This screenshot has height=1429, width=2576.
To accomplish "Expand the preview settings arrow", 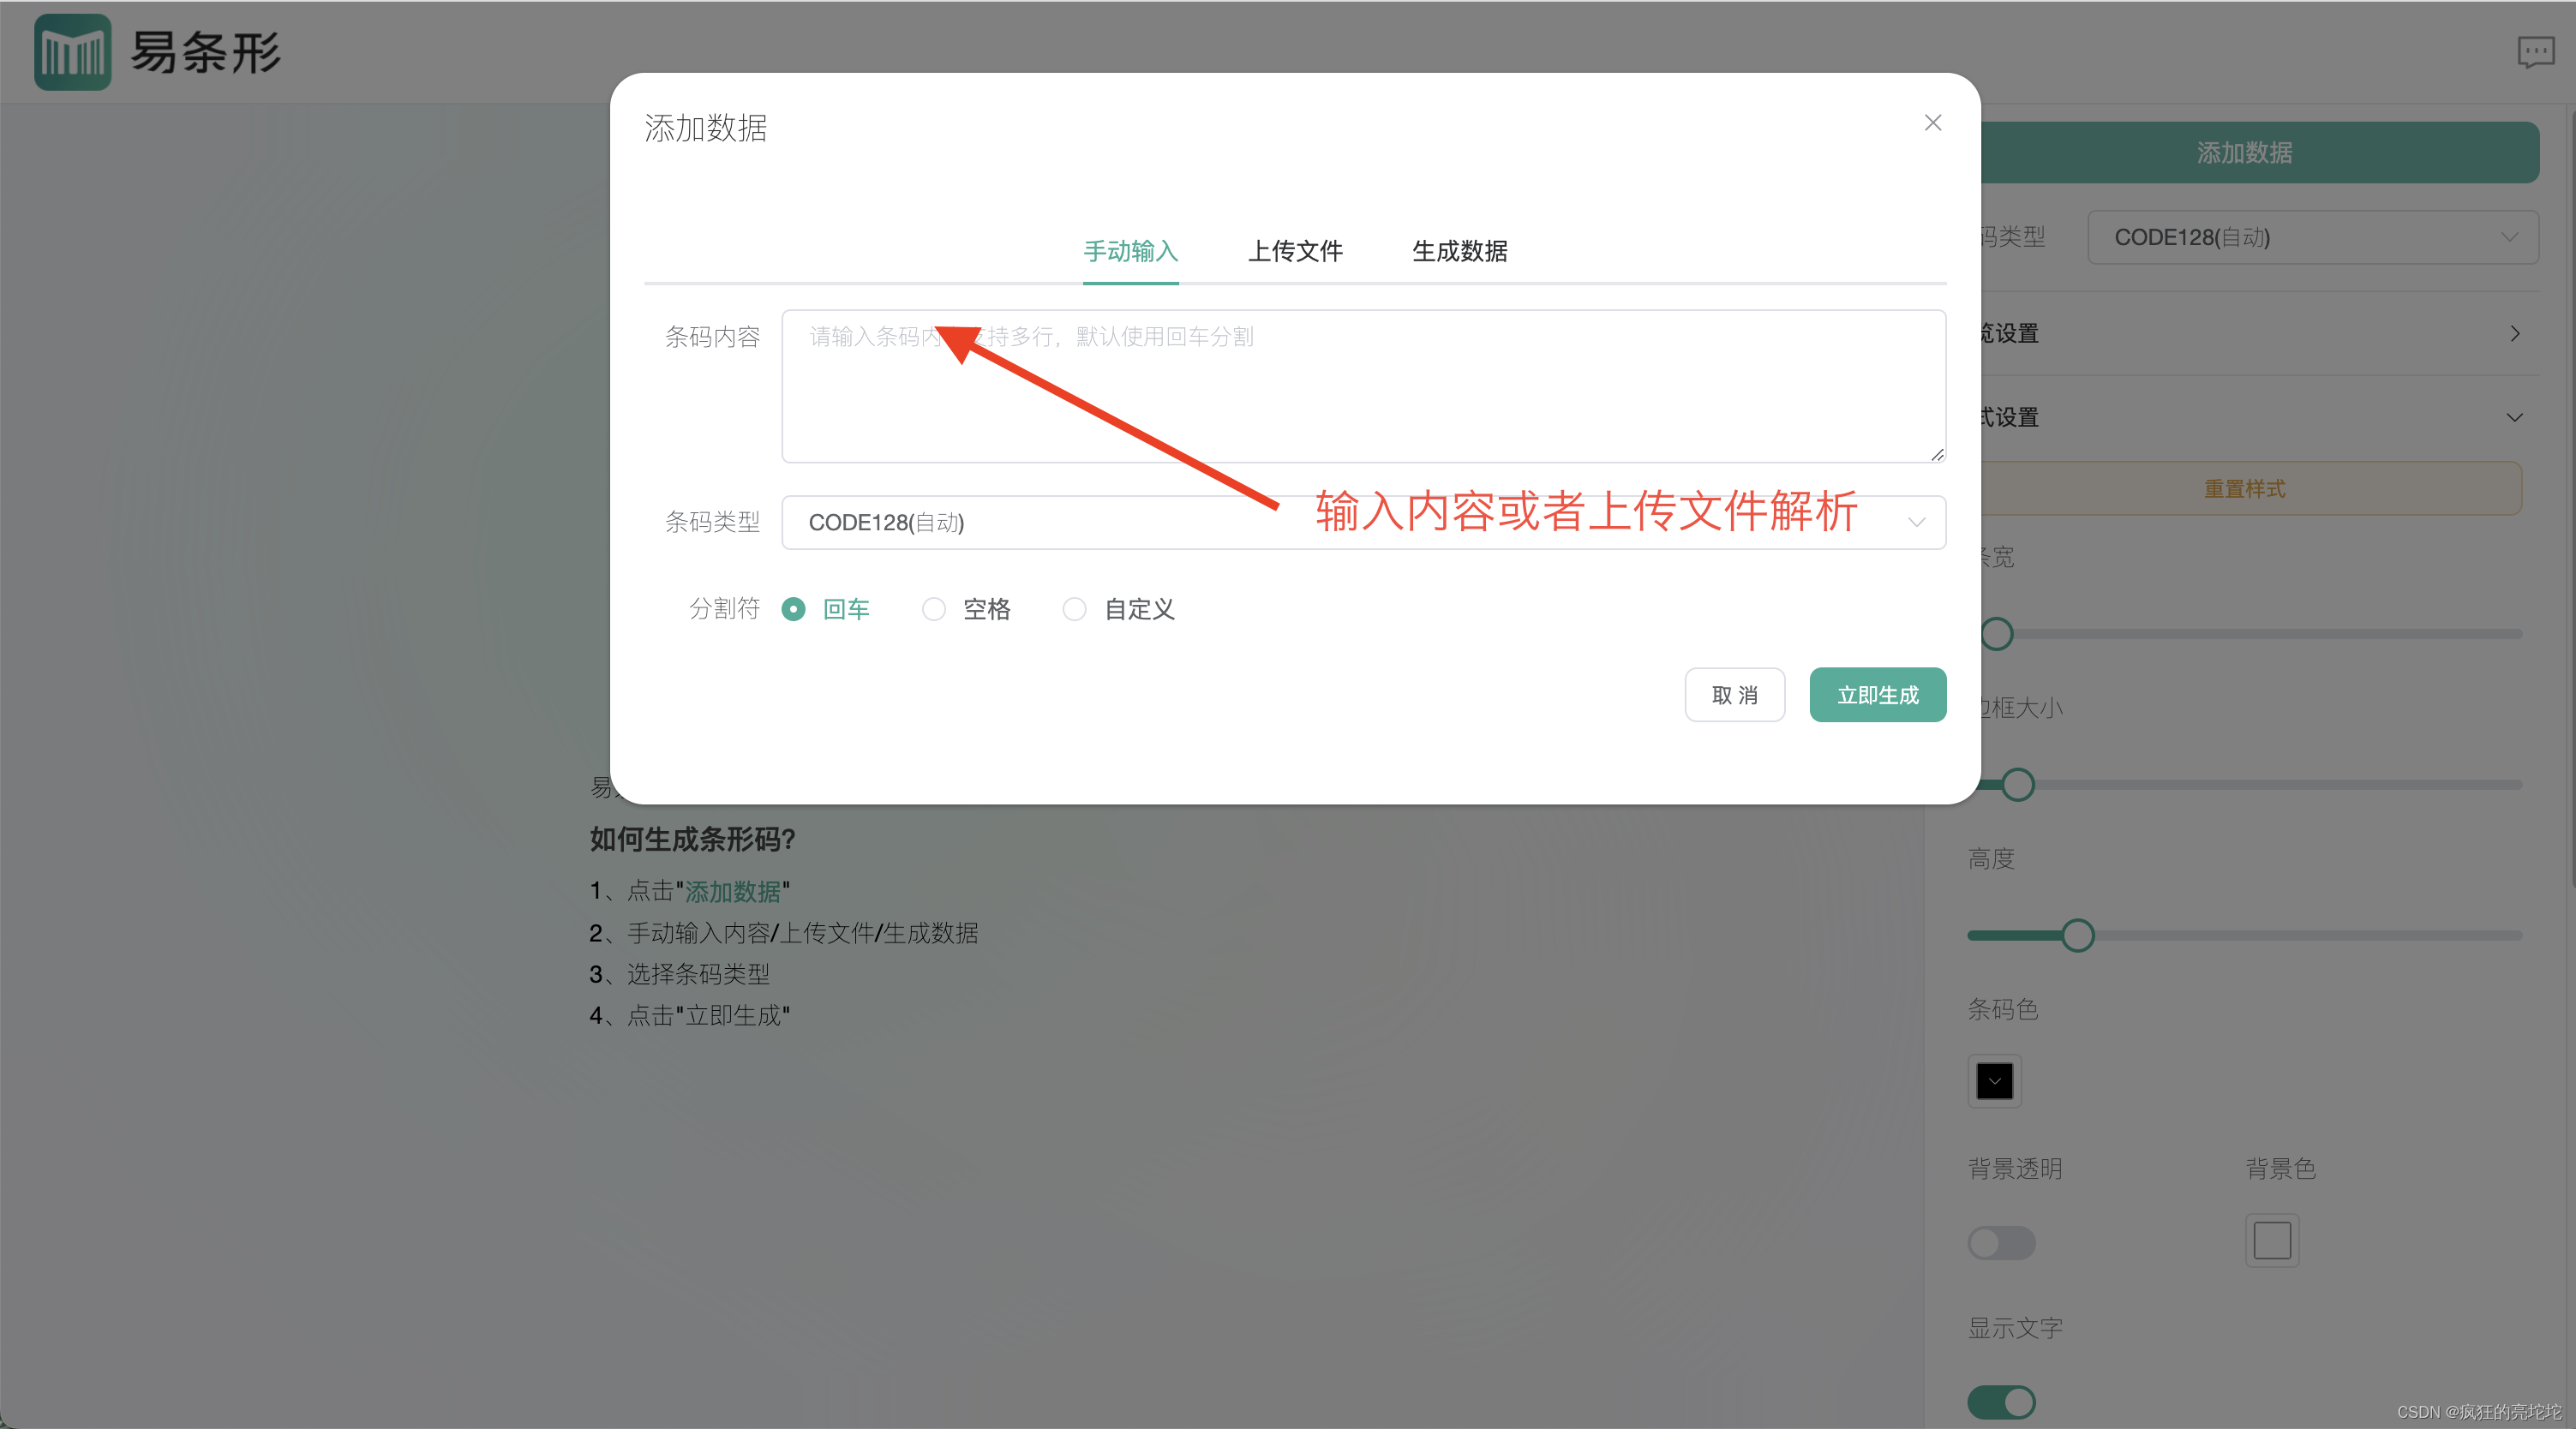I will [2514, 334].
